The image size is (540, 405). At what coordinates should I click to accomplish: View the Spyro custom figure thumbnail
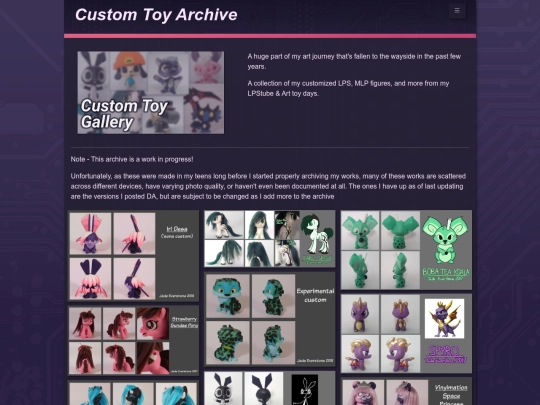[x=406, y=333]
